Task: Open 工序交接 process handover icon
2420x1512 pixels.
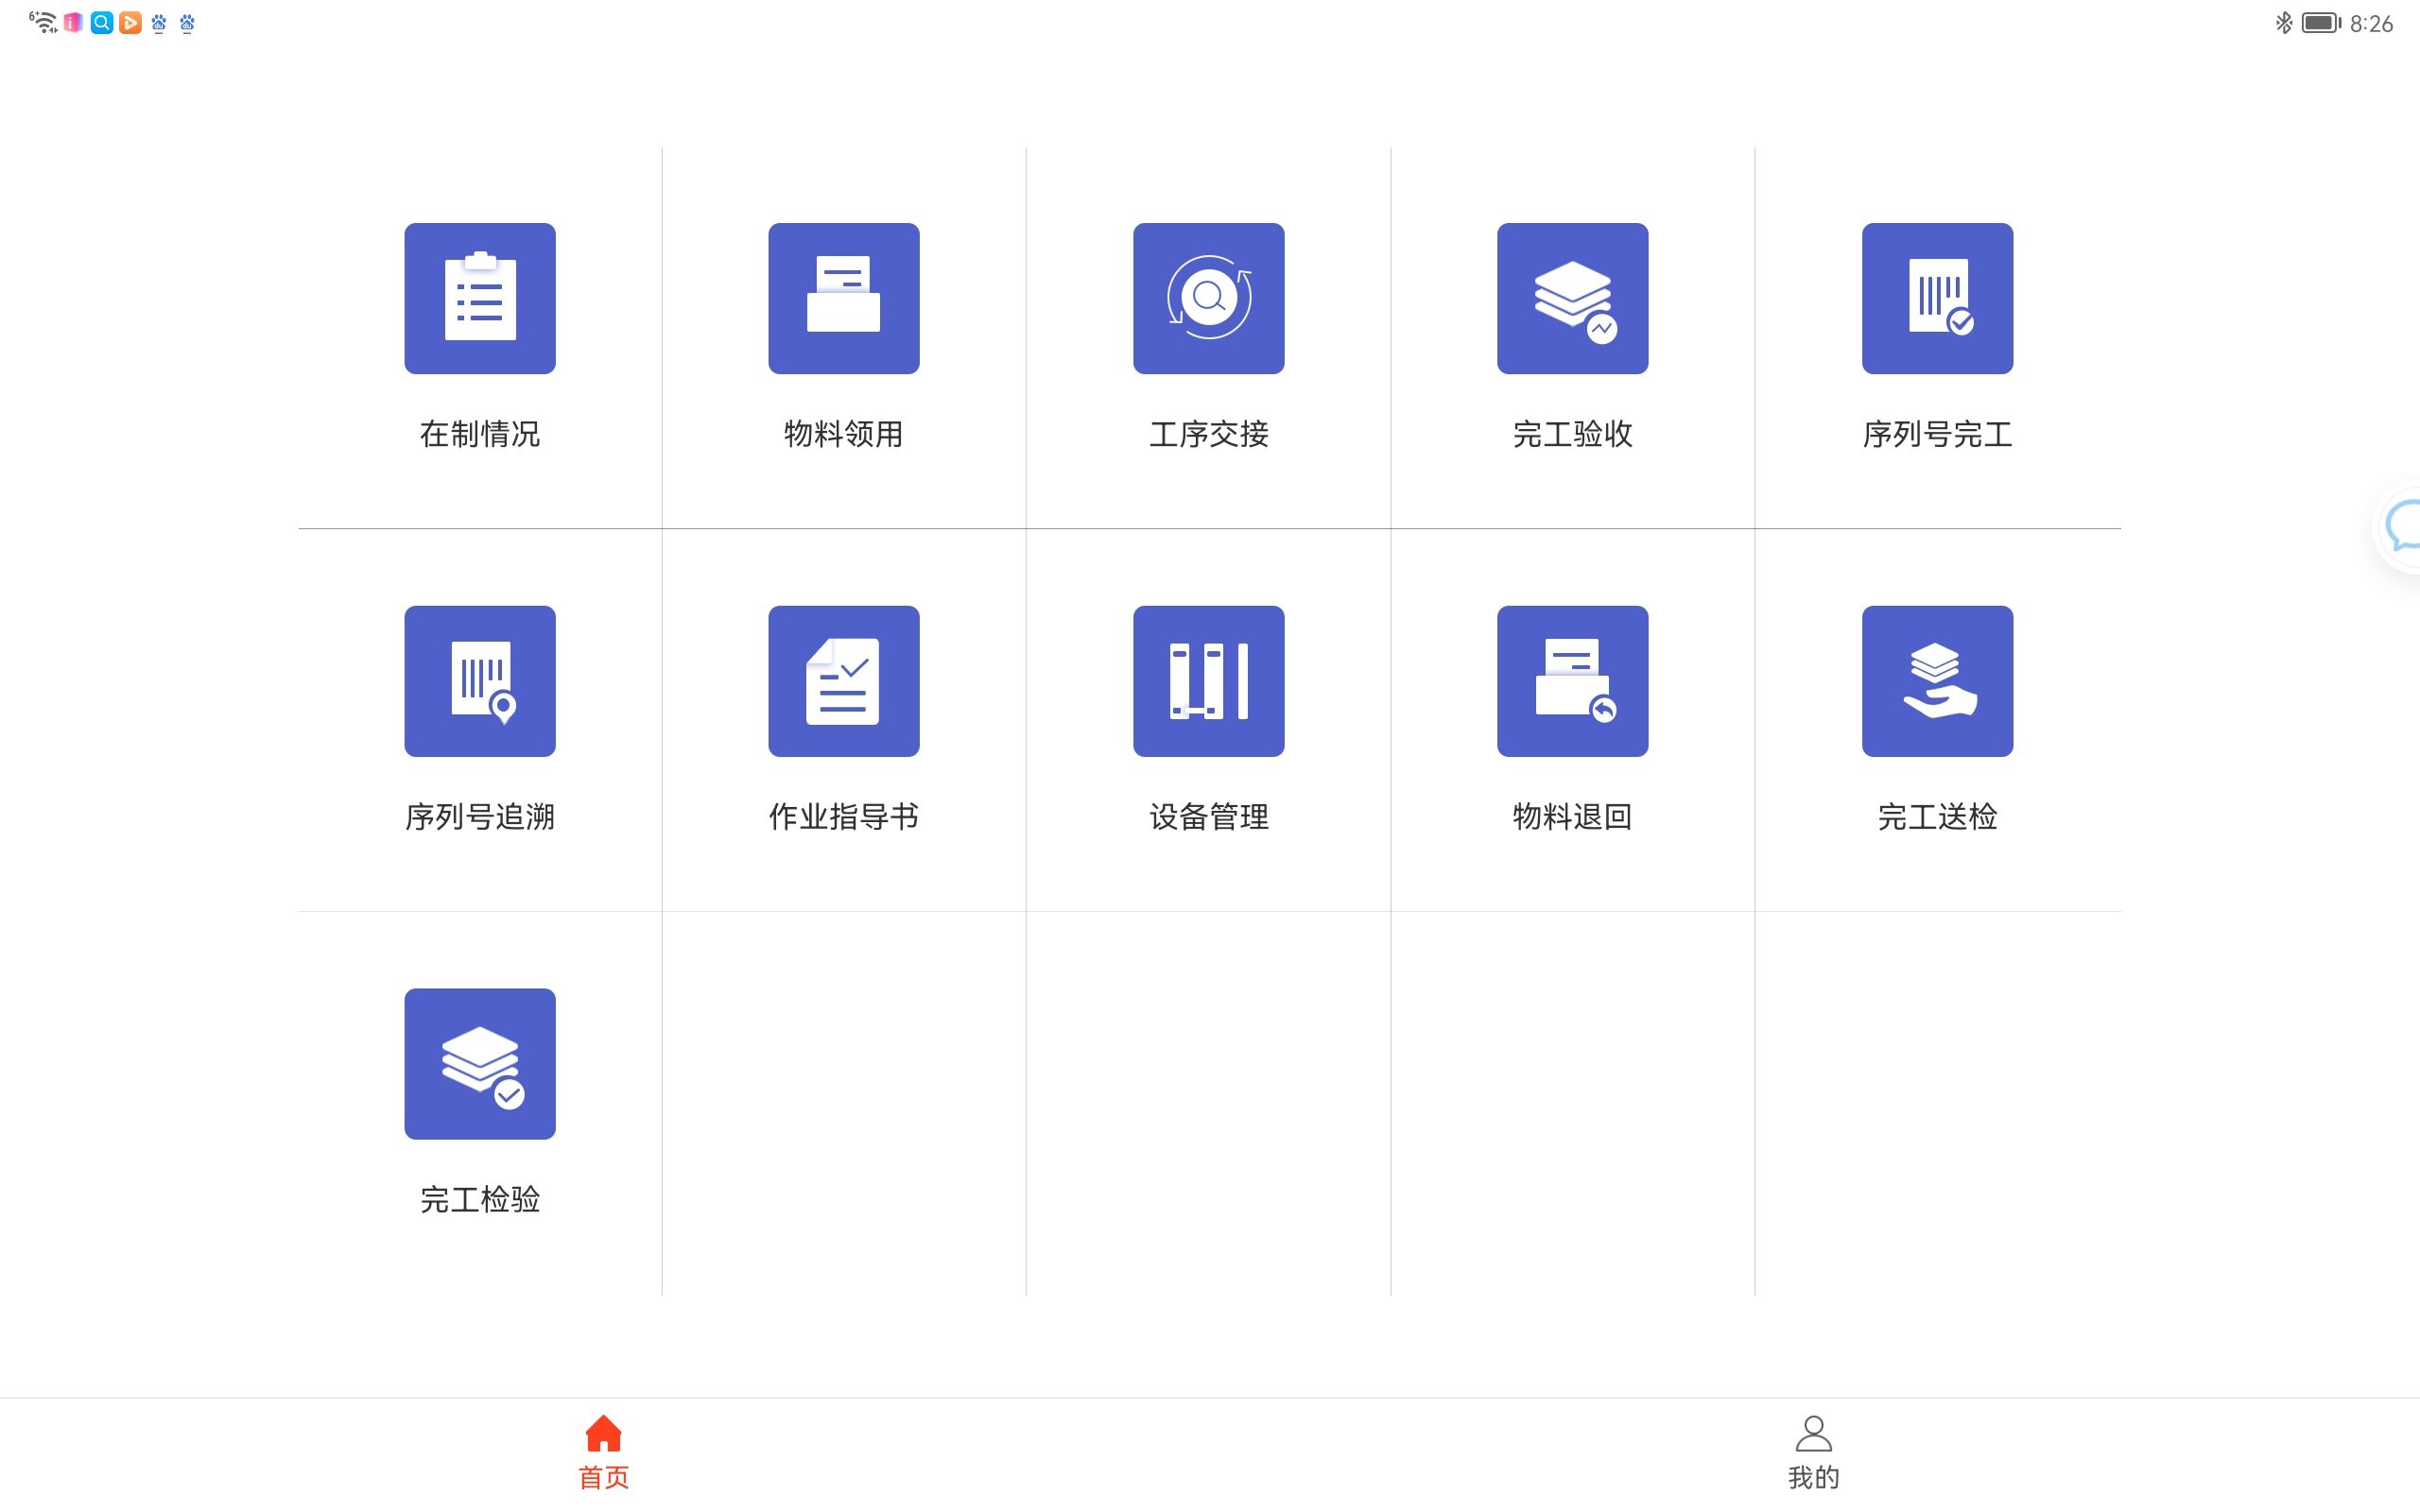Action: coord(1208,298)
